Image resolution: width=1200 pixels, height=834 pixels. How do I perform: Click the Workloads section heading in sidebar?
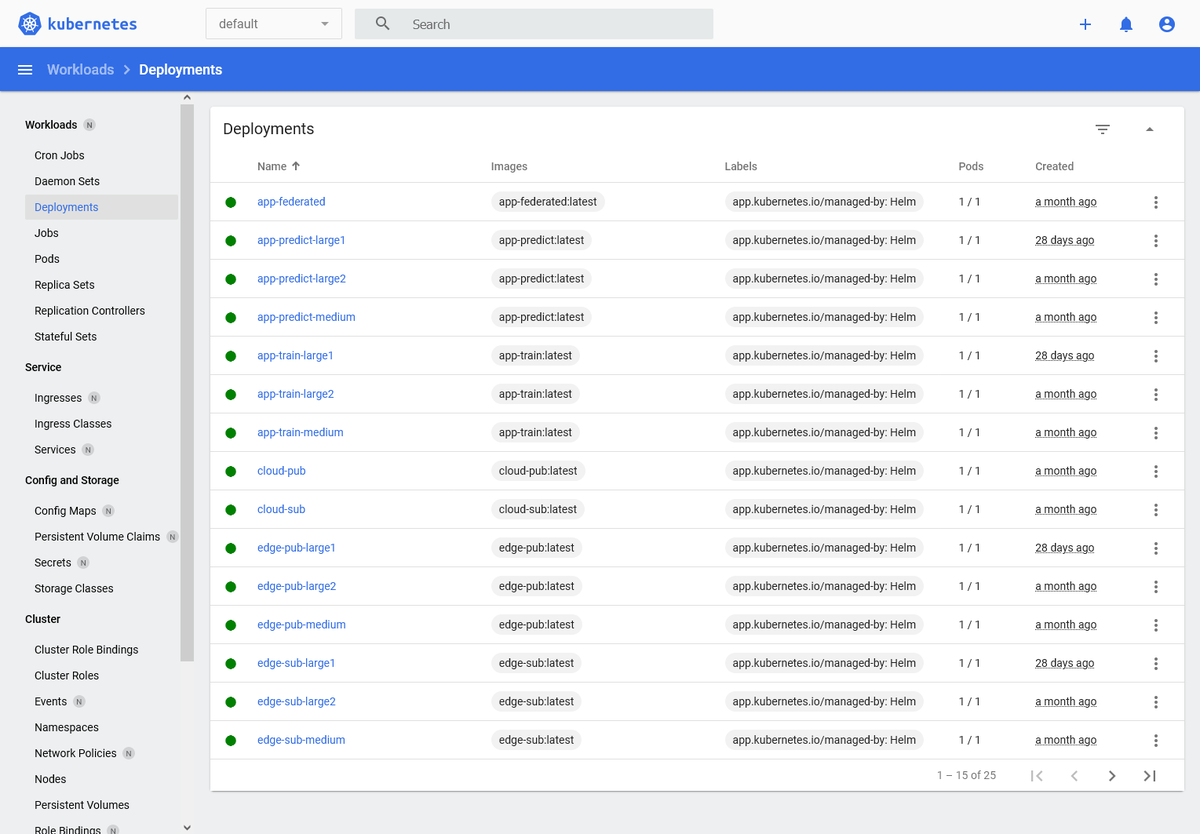point(51,125)
